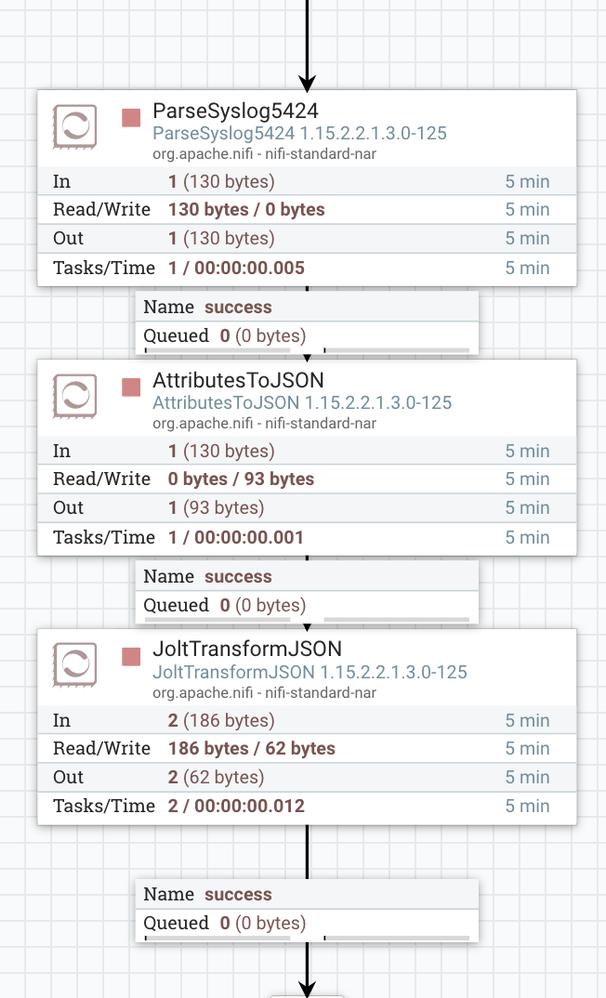This screenshot has height=998, width=606.
Task: Click the ParseSyslog5424 processor title
Action: click(236, 111)
